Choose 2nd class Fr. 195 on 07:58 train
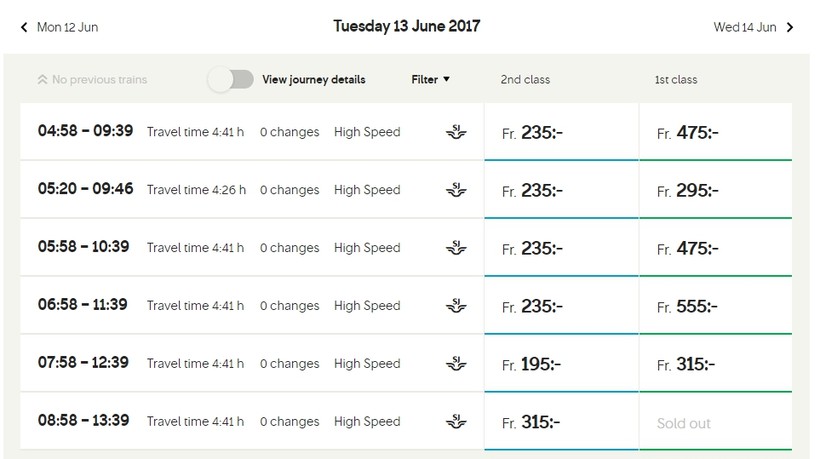Screen dimensions: 820x459 (561, 364)
